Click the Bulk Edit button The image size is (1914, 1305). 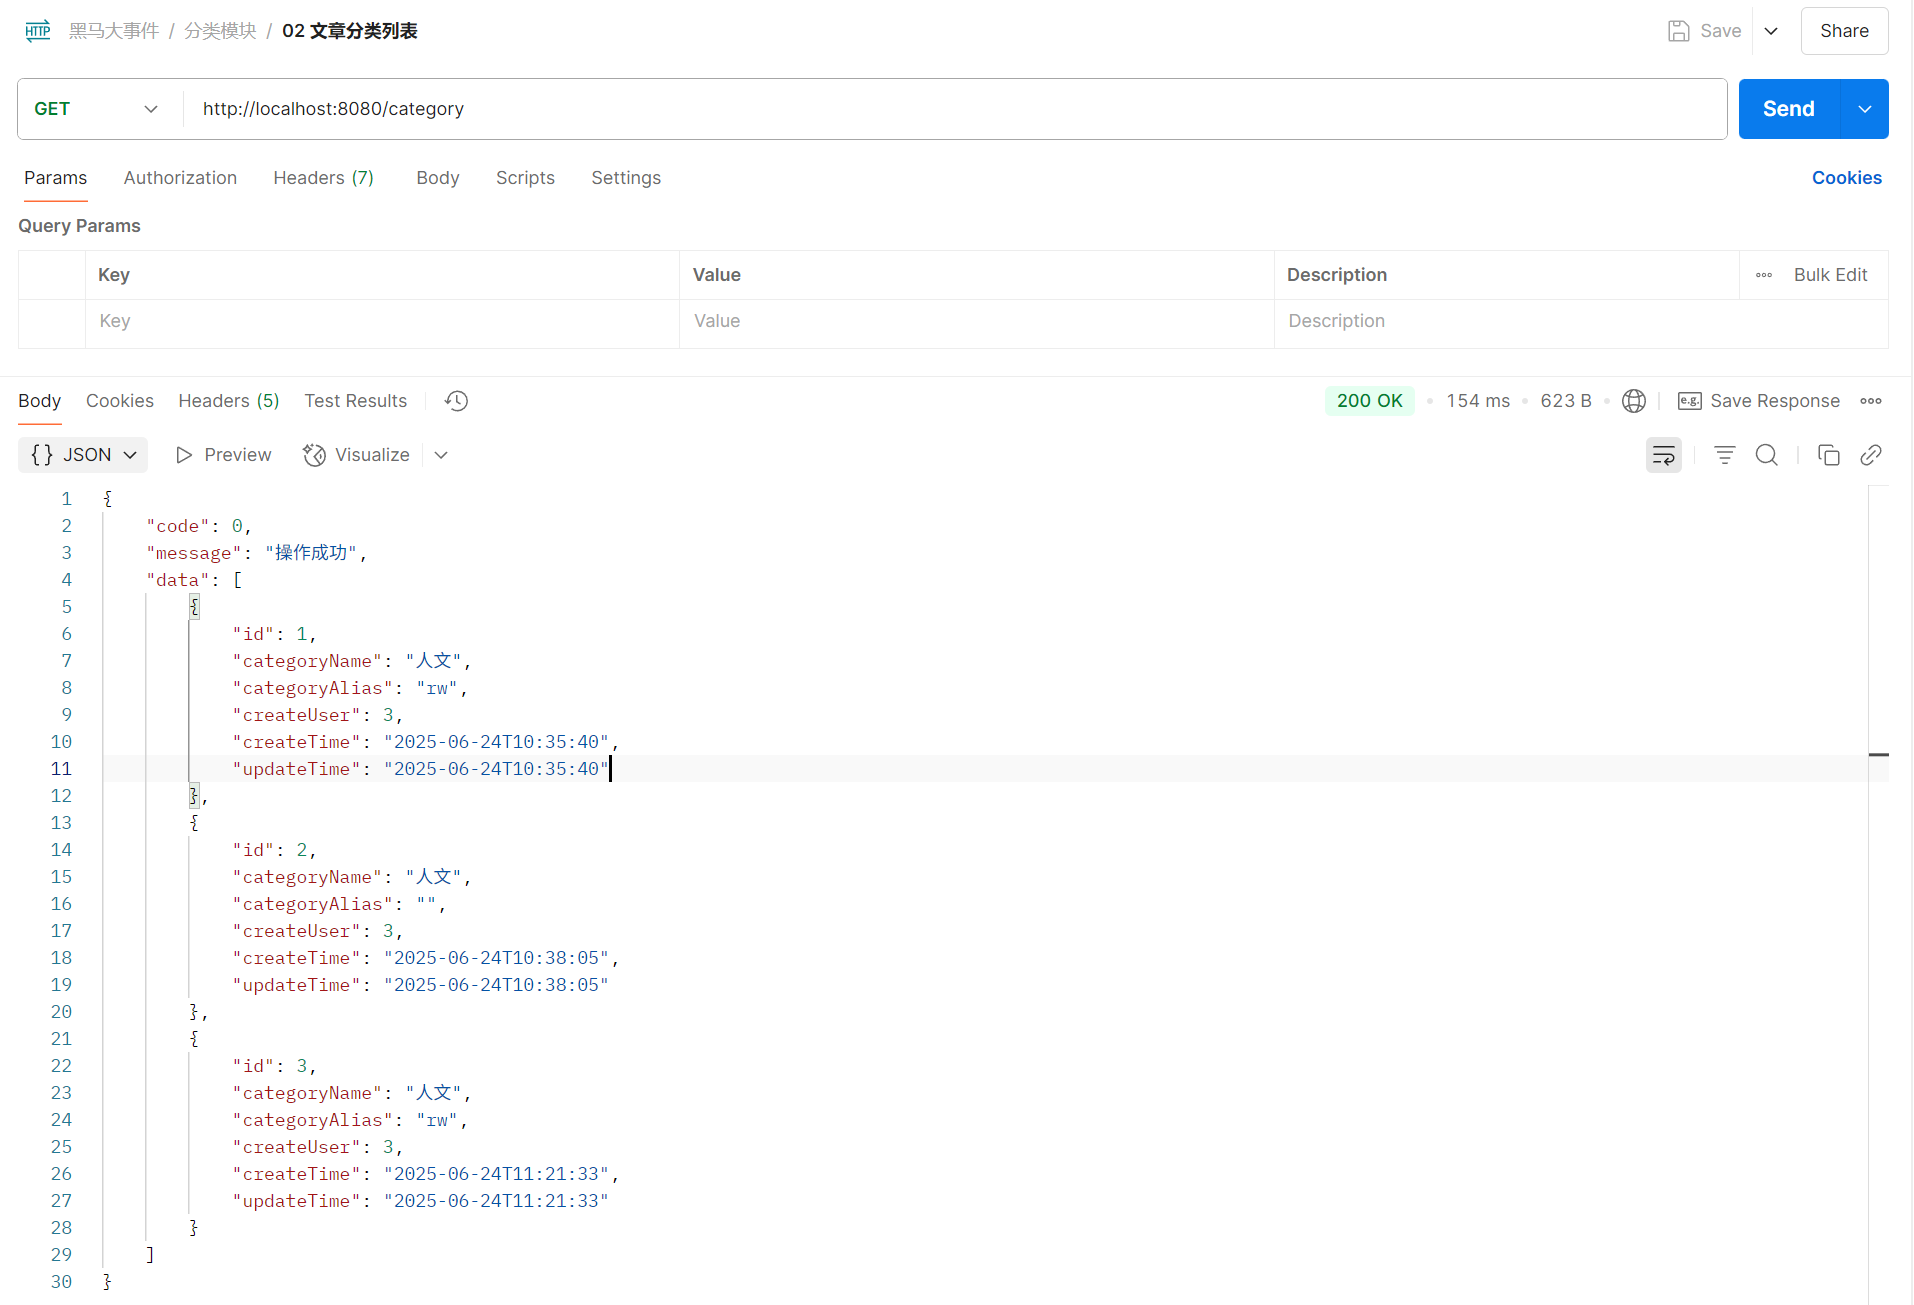pos(1829,275)
